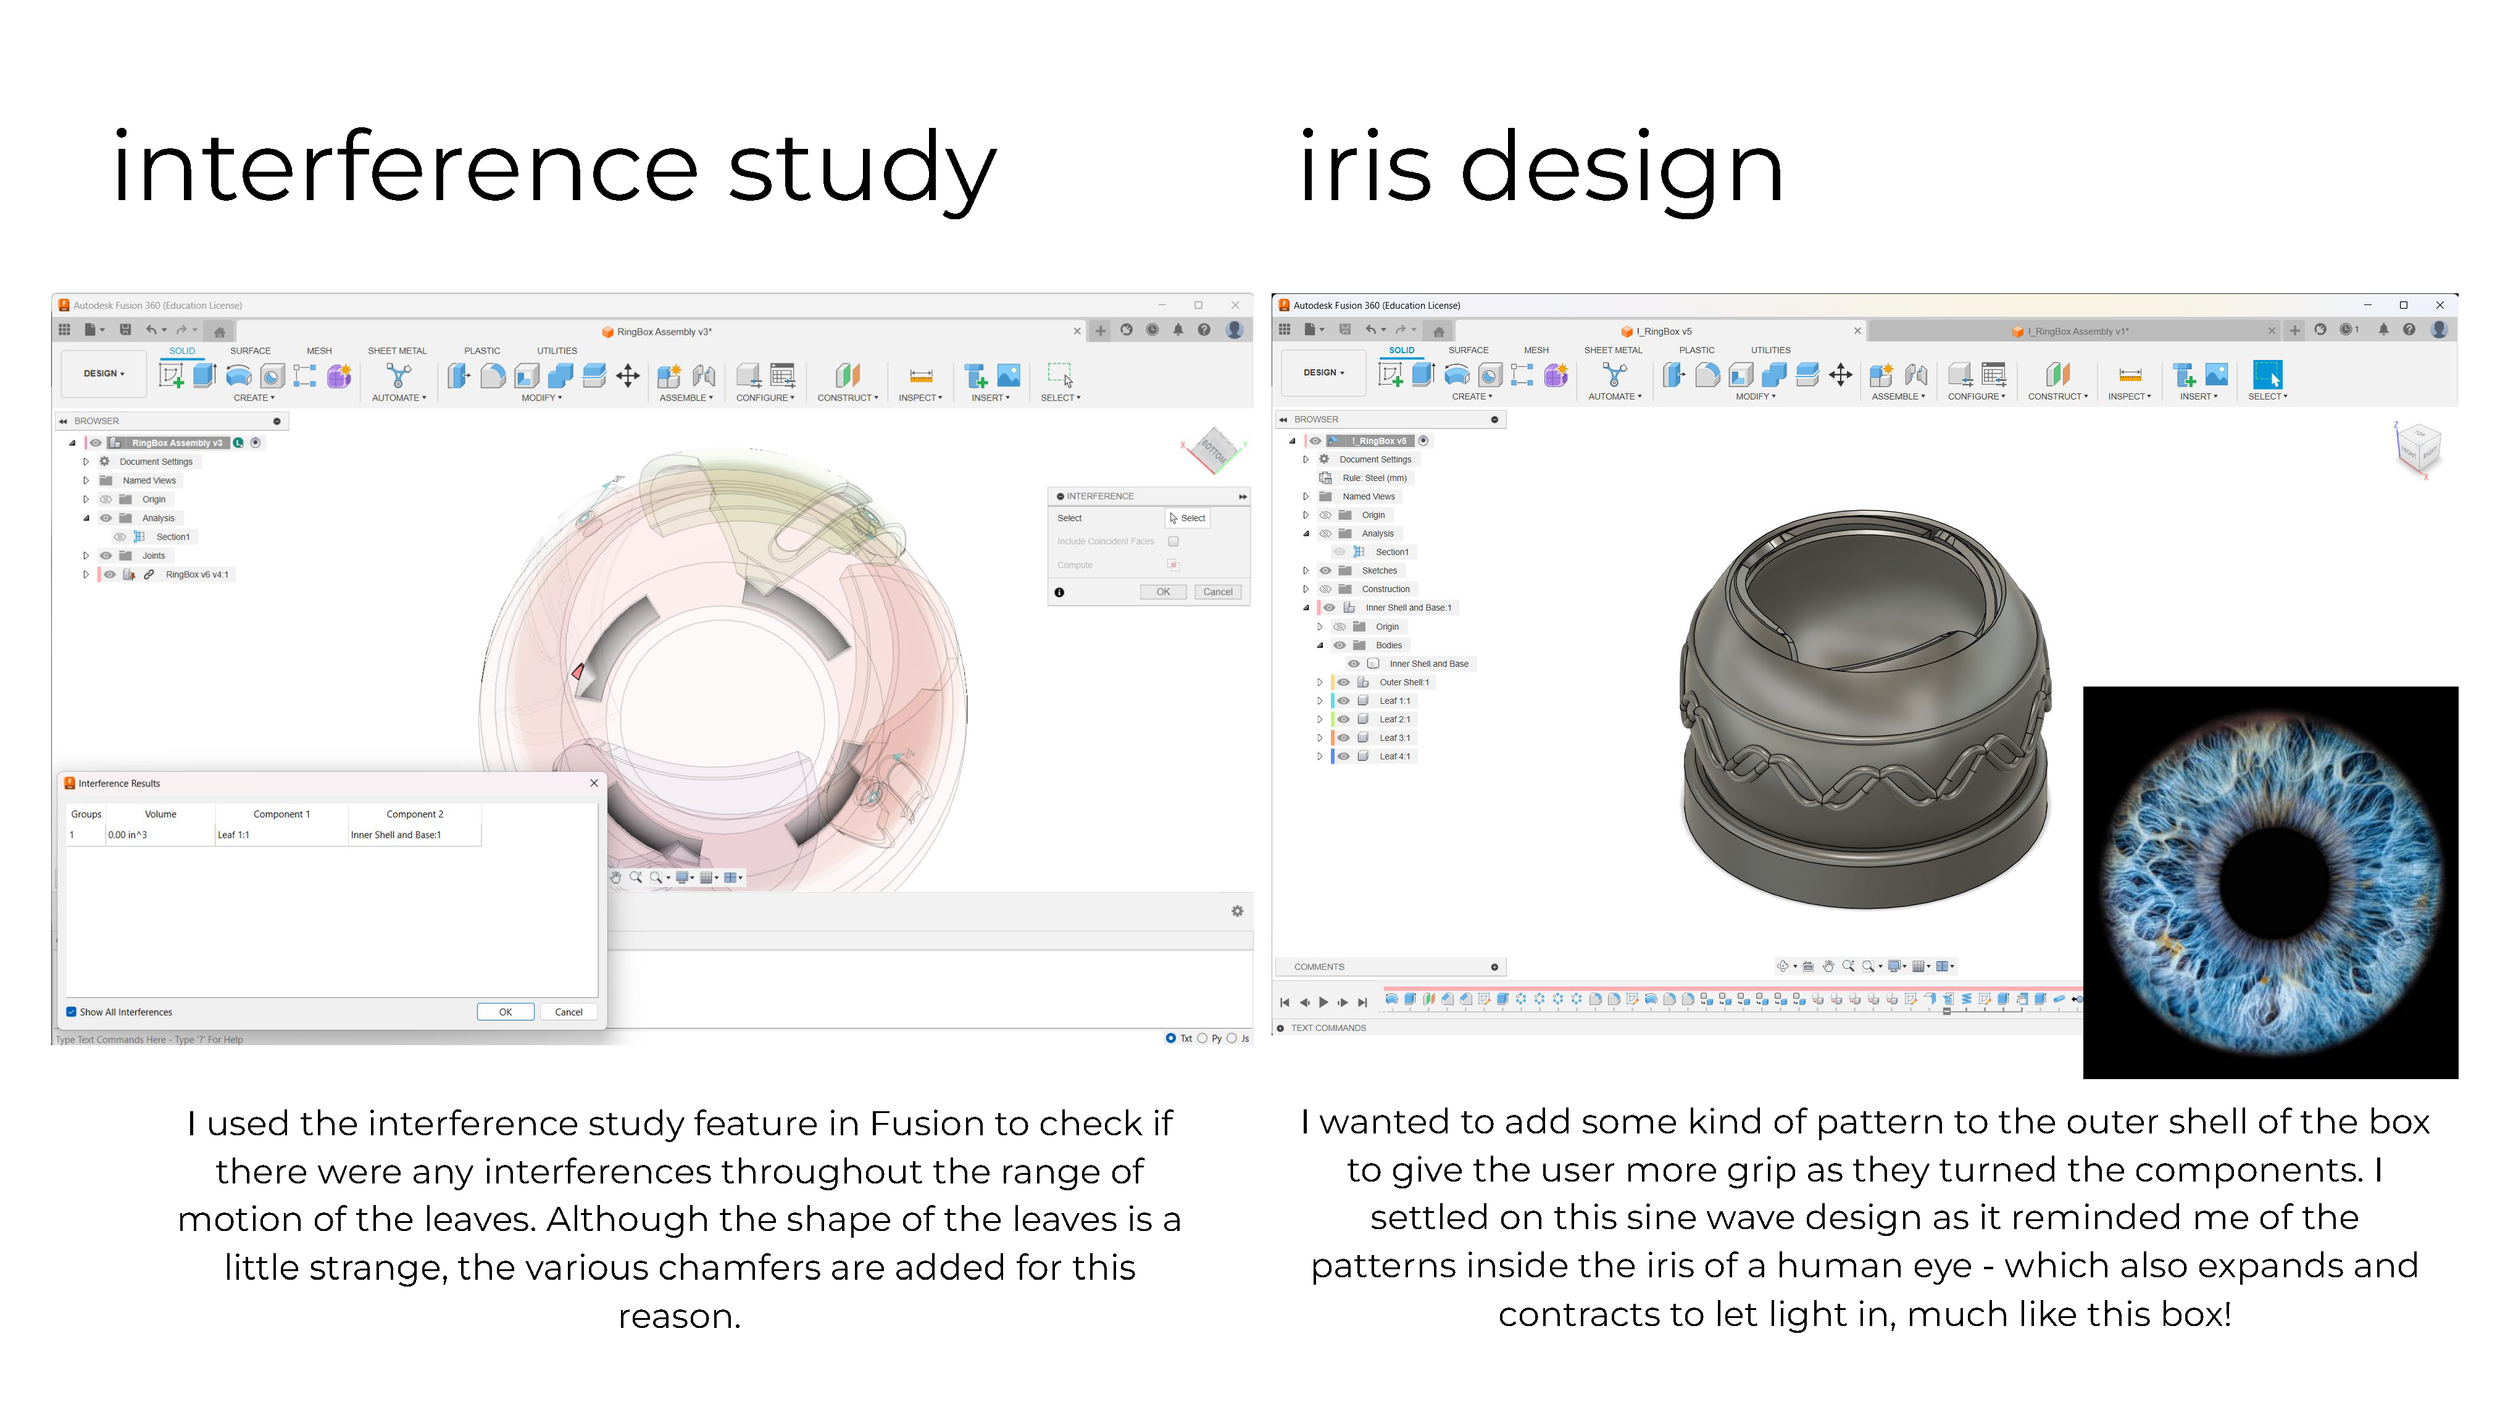Collapse the Analysis folder in left browser
Viewport: 2500px width, 1407px height.
(86, 518)
